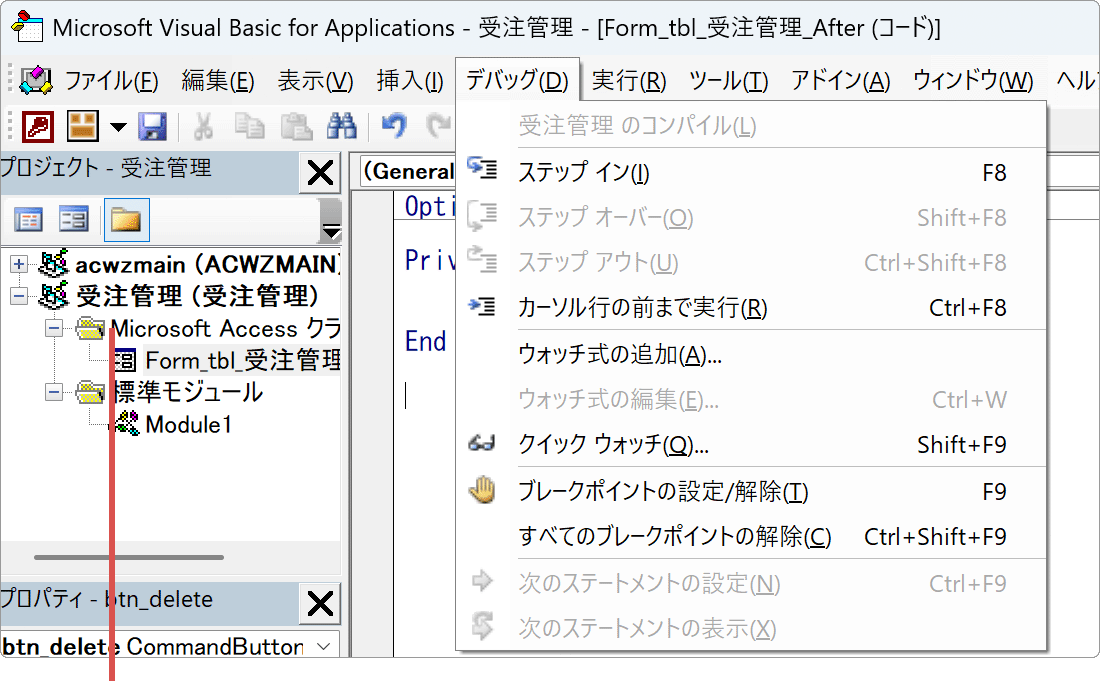Image resolution: width=1100 pixels, height=681 pixels.
Task: Click the View Microsoft Access key icon
Action: pos(38,126)
